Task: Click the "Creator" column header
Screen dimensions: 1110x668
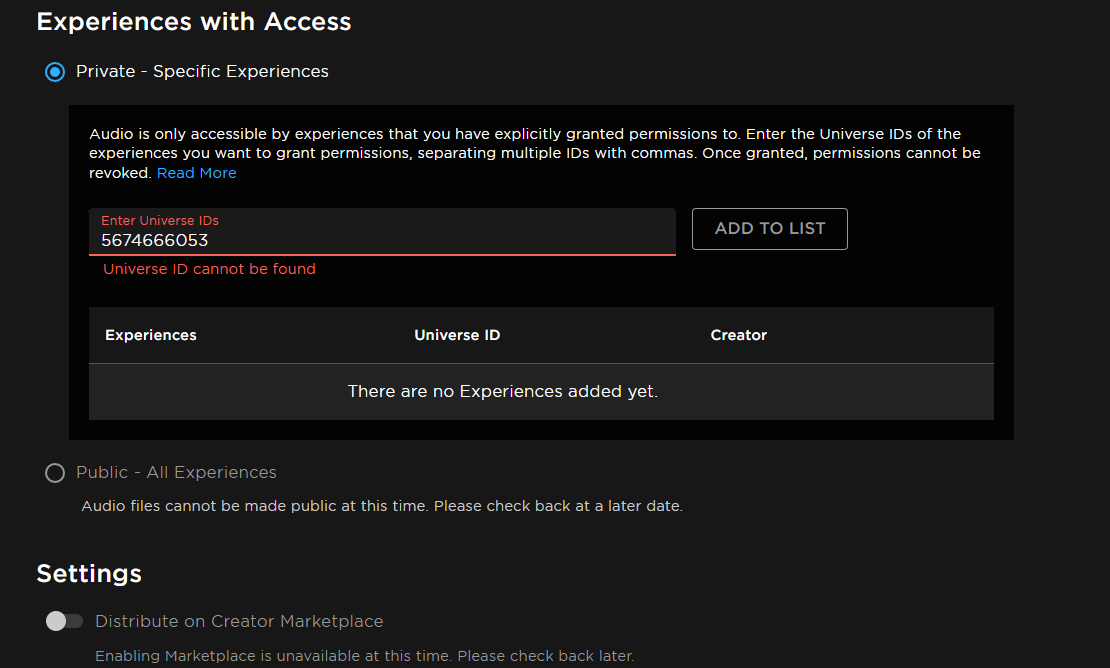Action: pos(738,335)
